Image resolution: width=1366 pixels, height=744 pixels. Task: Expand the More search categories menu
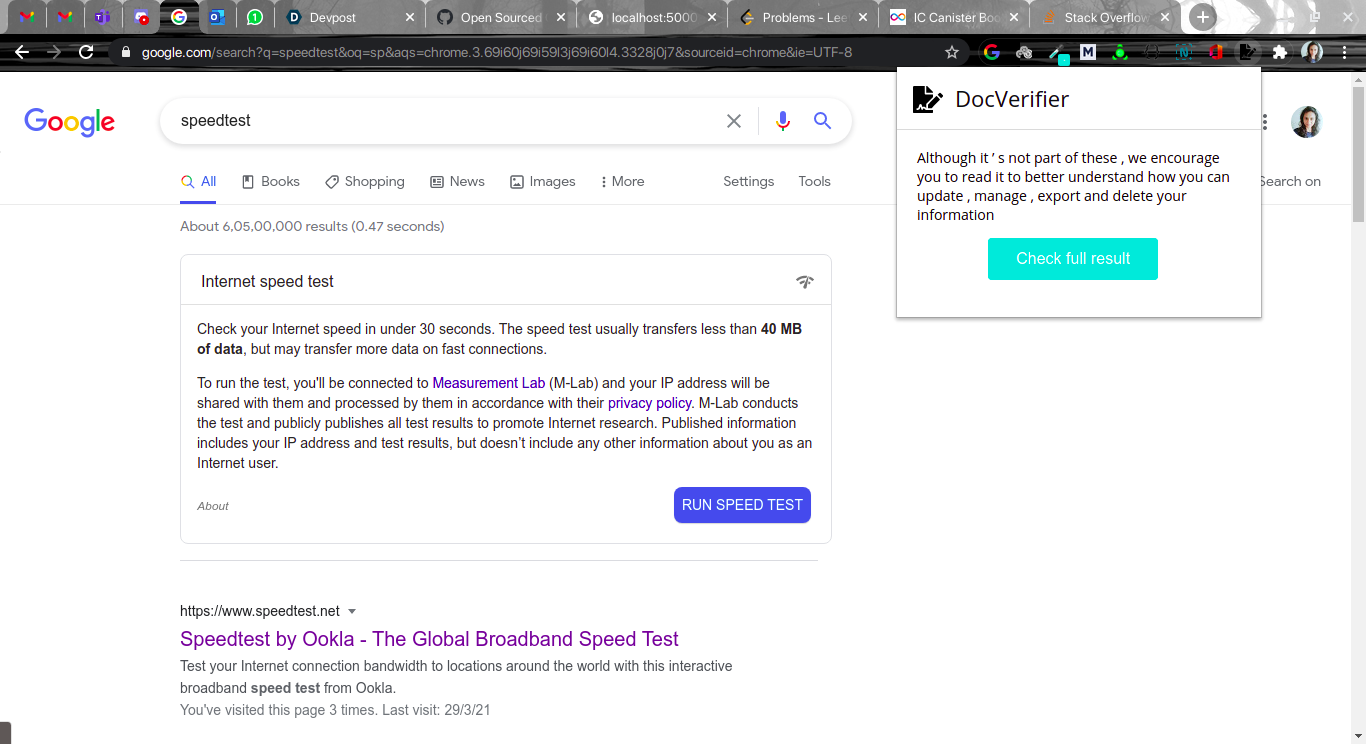[x=622, y=182]
